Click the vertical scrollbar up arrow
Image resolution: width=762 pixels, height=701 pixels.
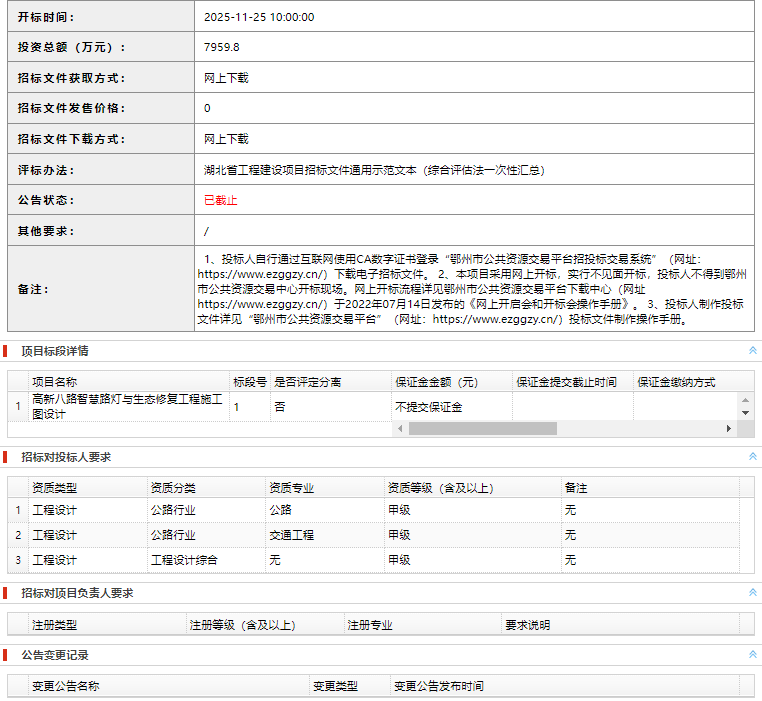(745, 399)
